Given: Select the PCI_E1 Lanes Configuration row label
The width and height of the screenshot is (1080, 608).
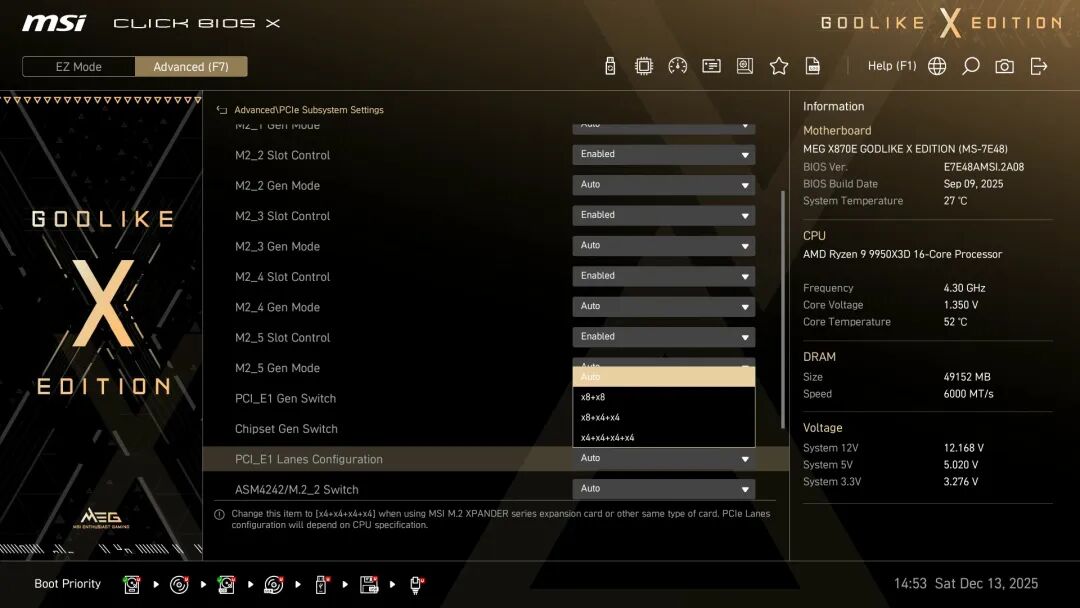Looking at the screenshot, I should [x=309, y=459].
